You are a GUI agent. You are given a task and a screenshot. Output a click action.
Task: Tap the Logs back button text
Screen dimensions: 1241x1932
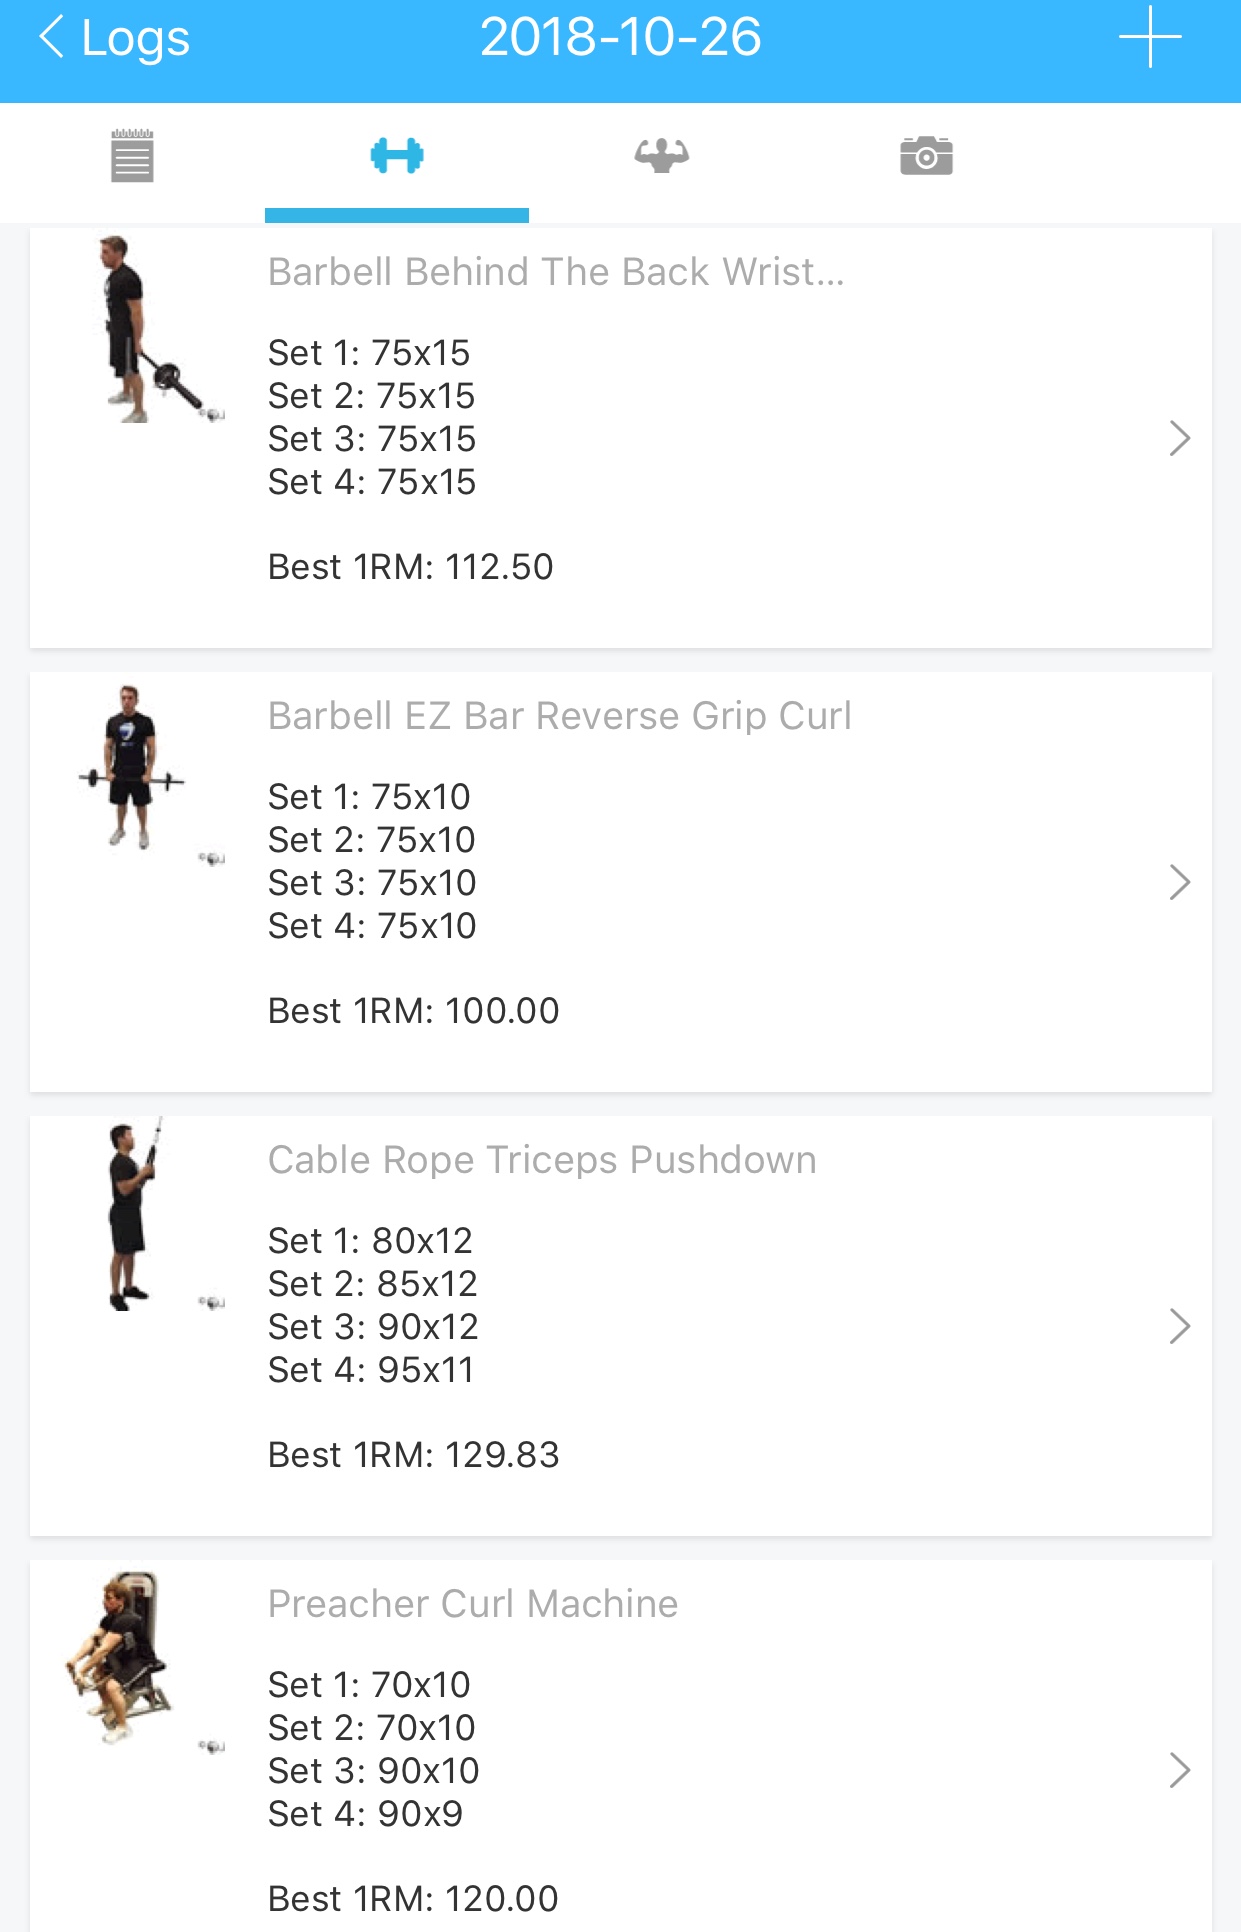[x=135, y=38]
